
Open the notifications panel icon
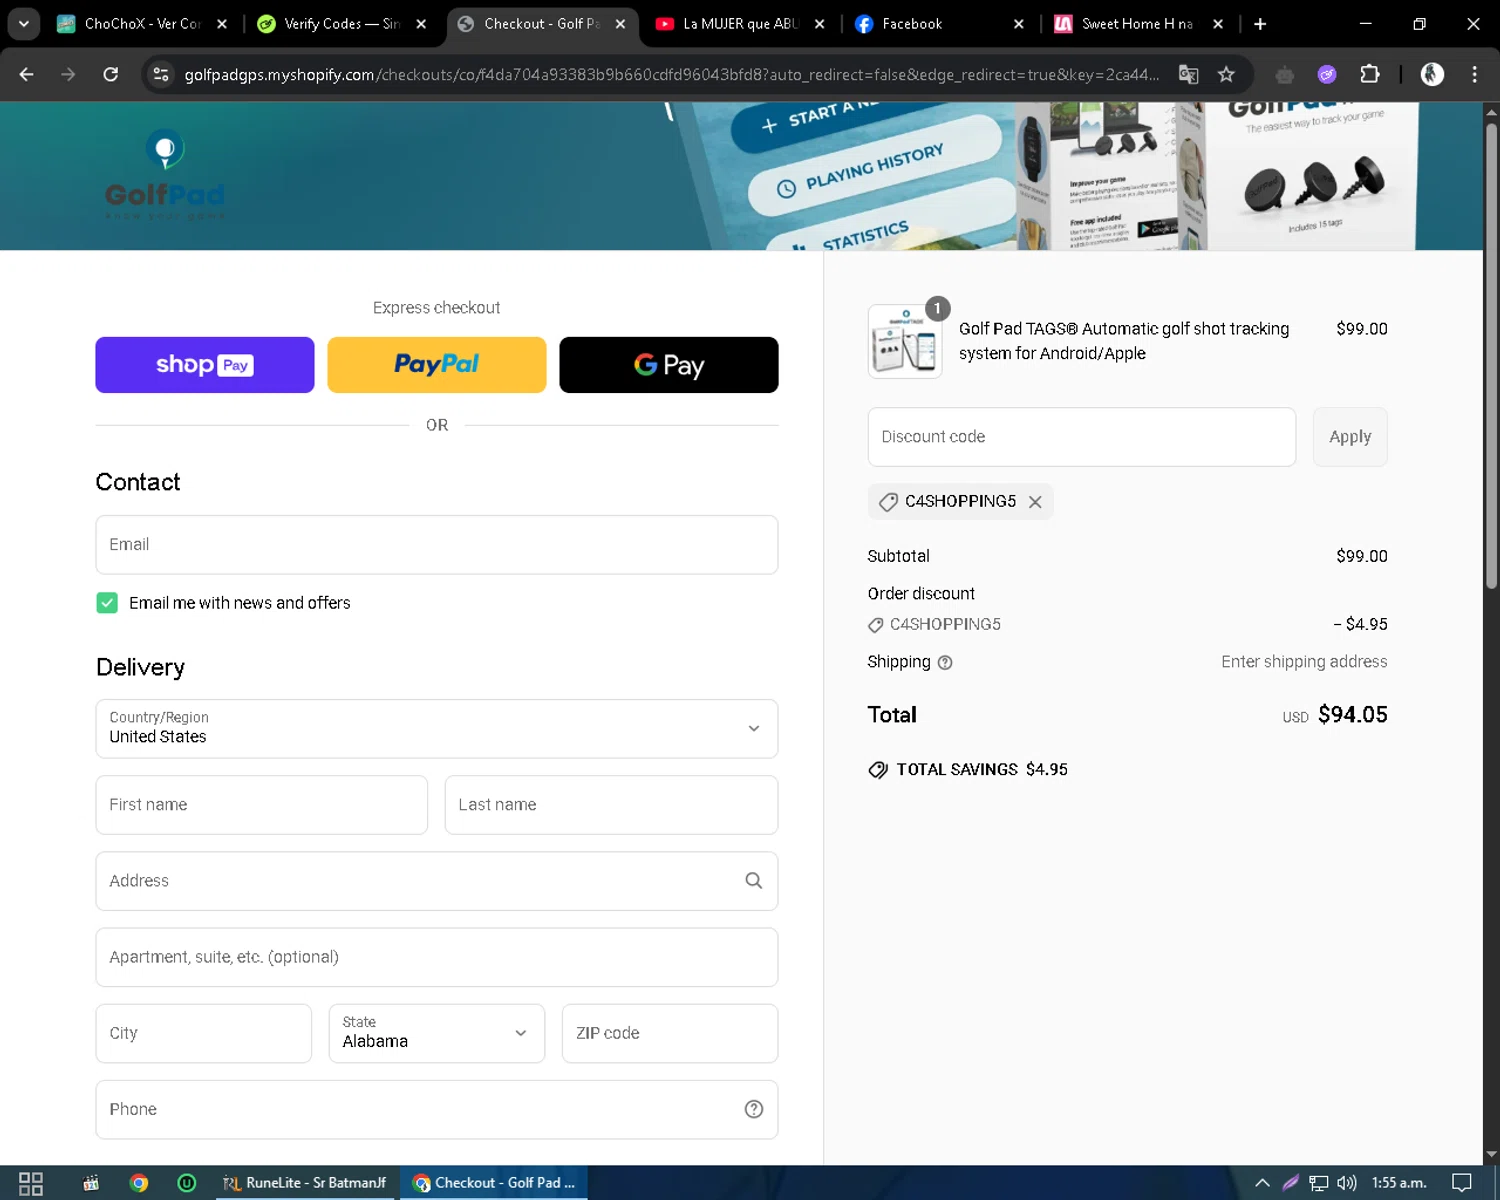[1462, 1183]
